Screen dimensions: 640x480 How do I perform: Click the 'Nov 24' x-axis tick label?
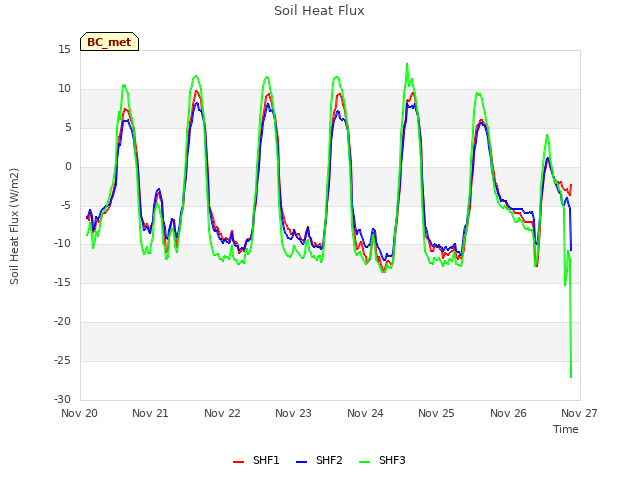pos(365,413)
